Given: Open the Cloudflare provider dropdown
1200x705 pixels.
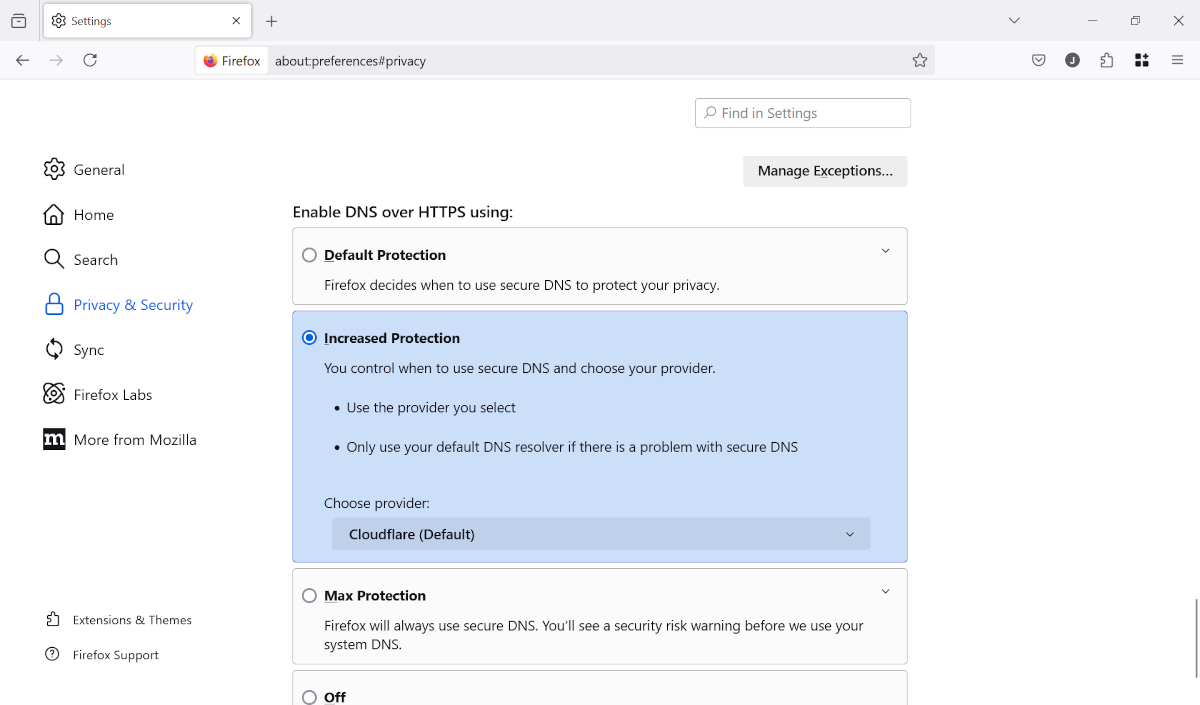Looking at the screenshot, I should click(600, 533).
